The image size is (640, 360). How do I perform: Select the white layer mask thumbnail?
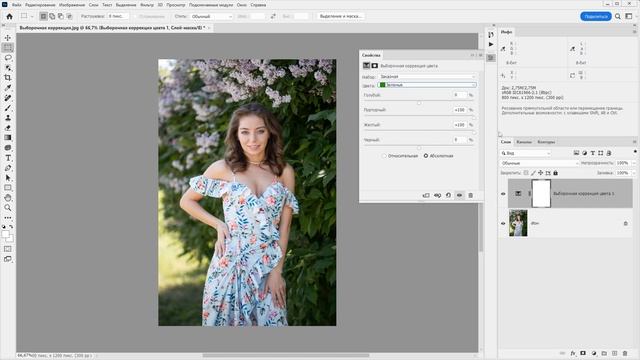coord(541,194)
